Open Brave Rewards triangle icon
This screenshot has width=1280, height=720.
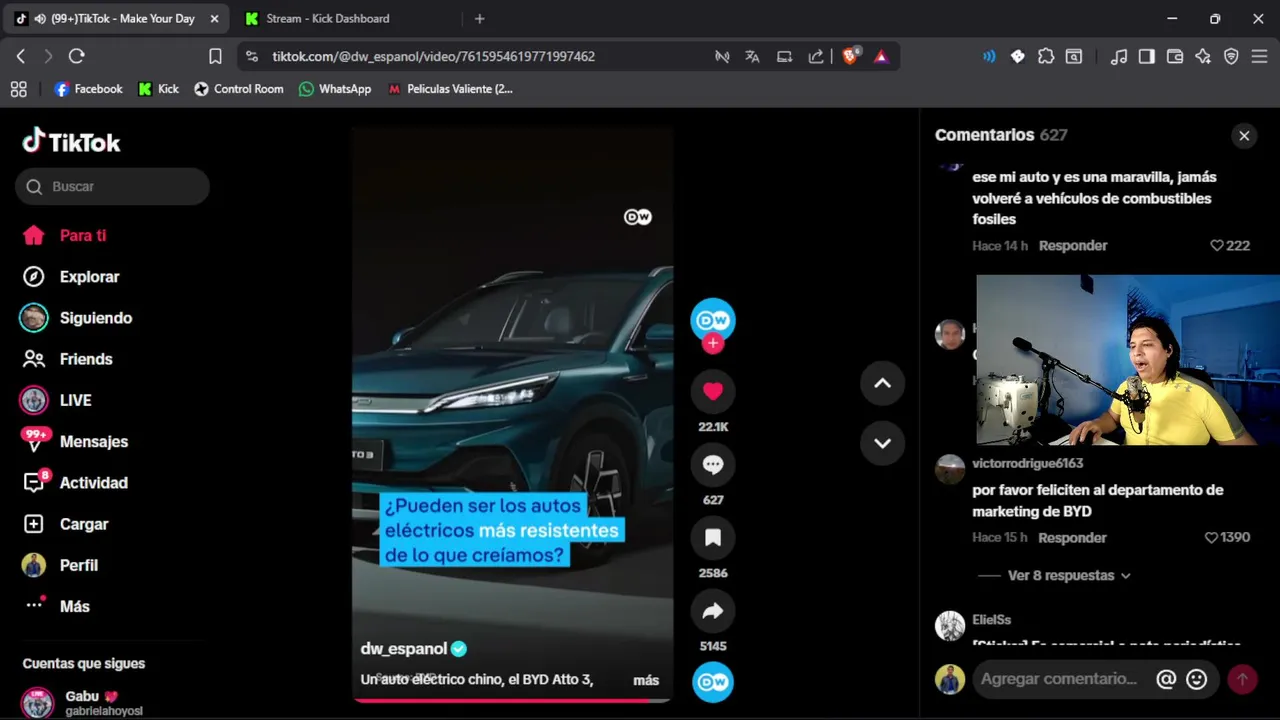(x=881, y=57)
